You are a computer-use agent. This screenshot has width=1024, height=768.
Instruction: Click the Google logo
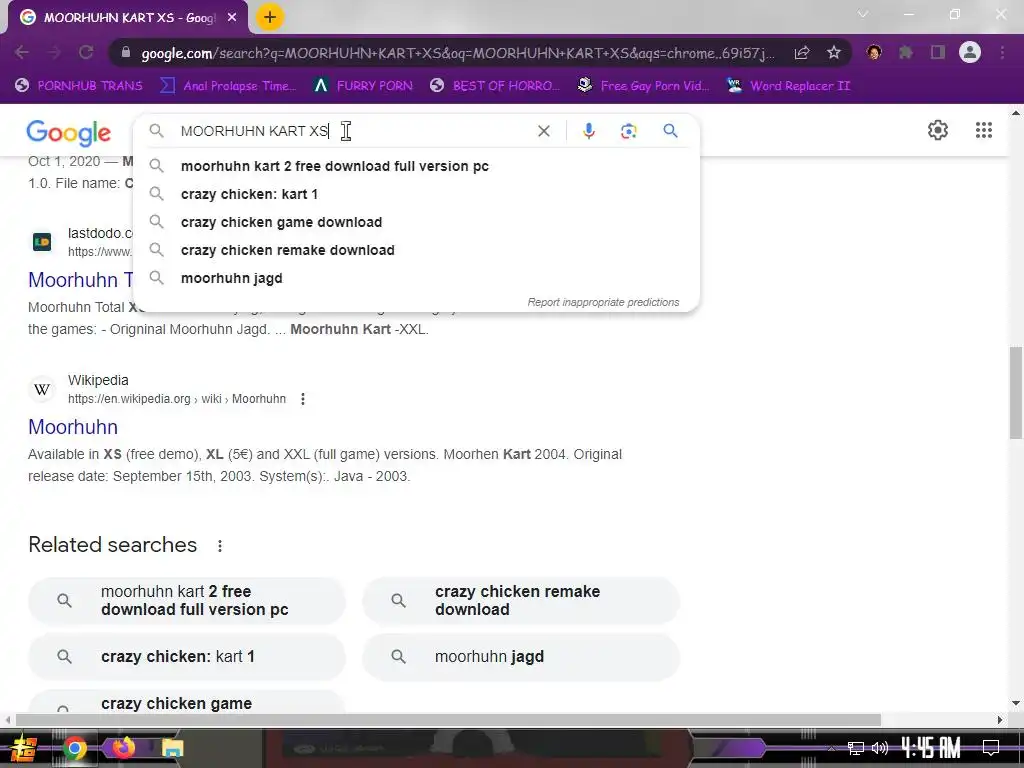click(x=69, y=133)
